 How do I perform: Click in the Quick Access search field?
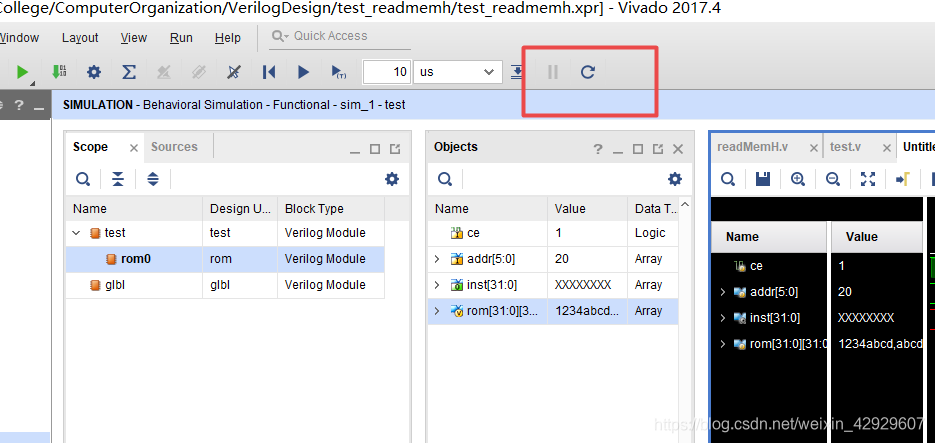(x=340, y=36)
